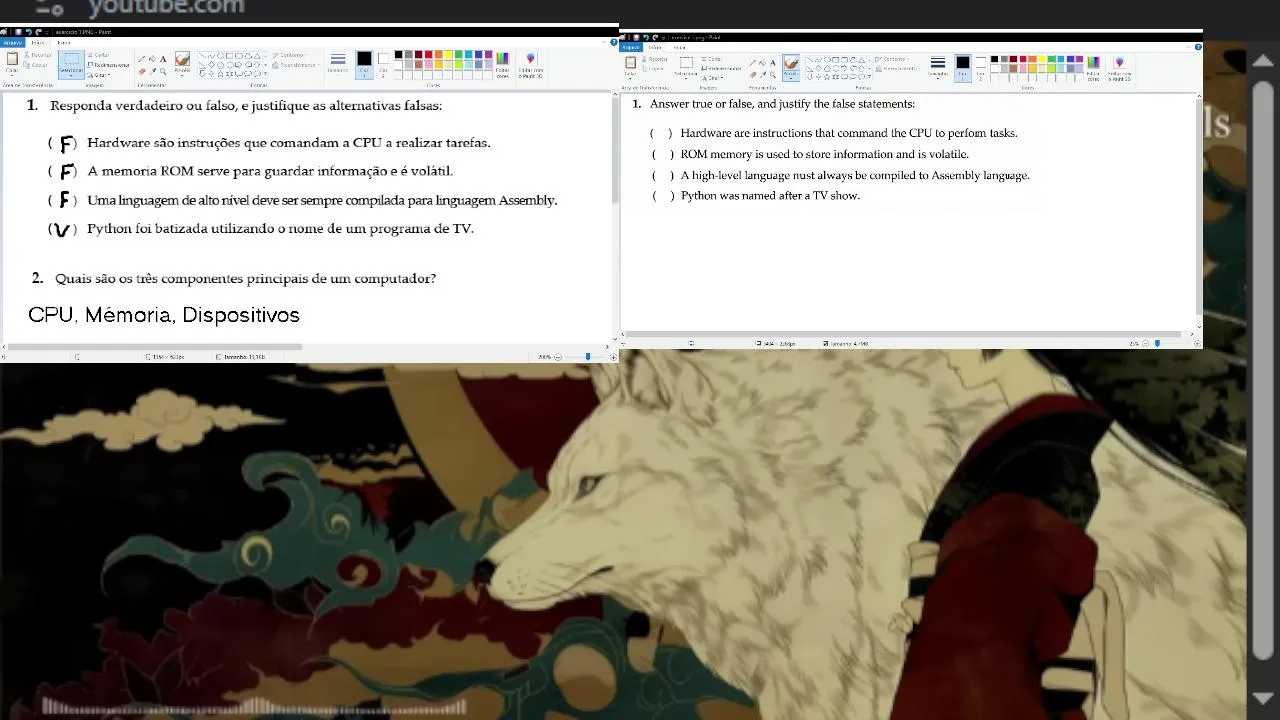The width and height of the screenshot is (1280, 720).
Task: Click browser page scrollbar down arrow
Action: 1262,698
